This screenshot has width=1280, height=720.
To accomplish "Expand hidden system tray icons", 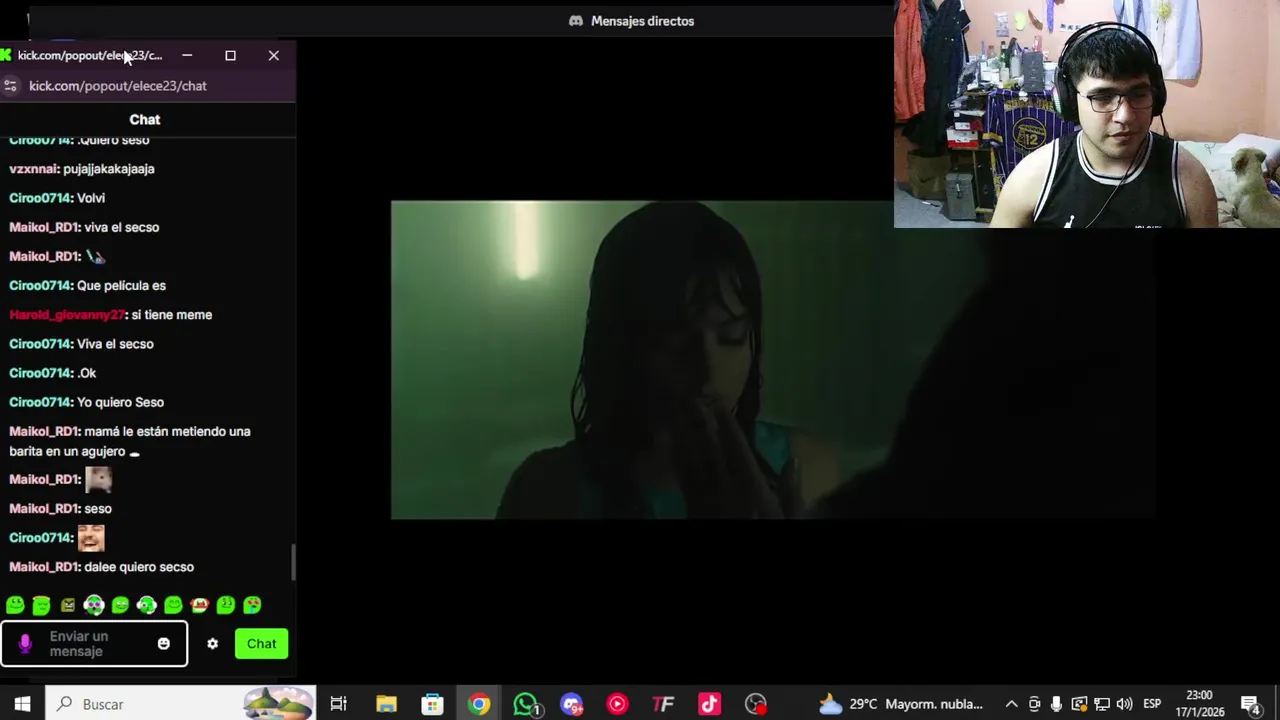I will (1011, 704).
